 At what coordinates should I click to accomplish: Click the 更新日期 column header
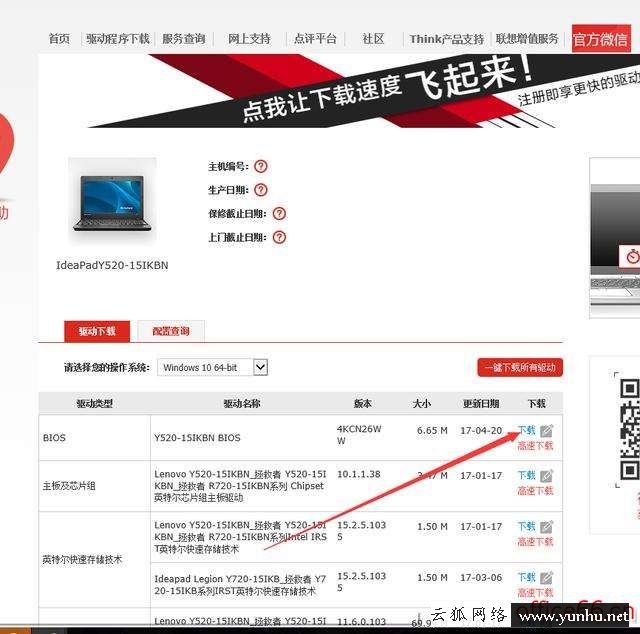(x=481, y=404)
